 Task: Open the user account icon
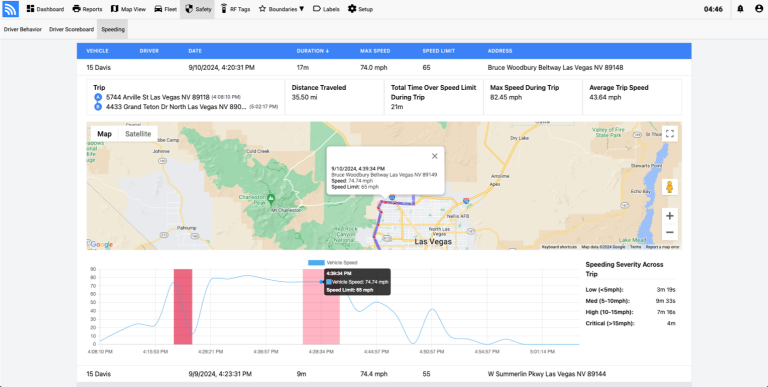759,9
